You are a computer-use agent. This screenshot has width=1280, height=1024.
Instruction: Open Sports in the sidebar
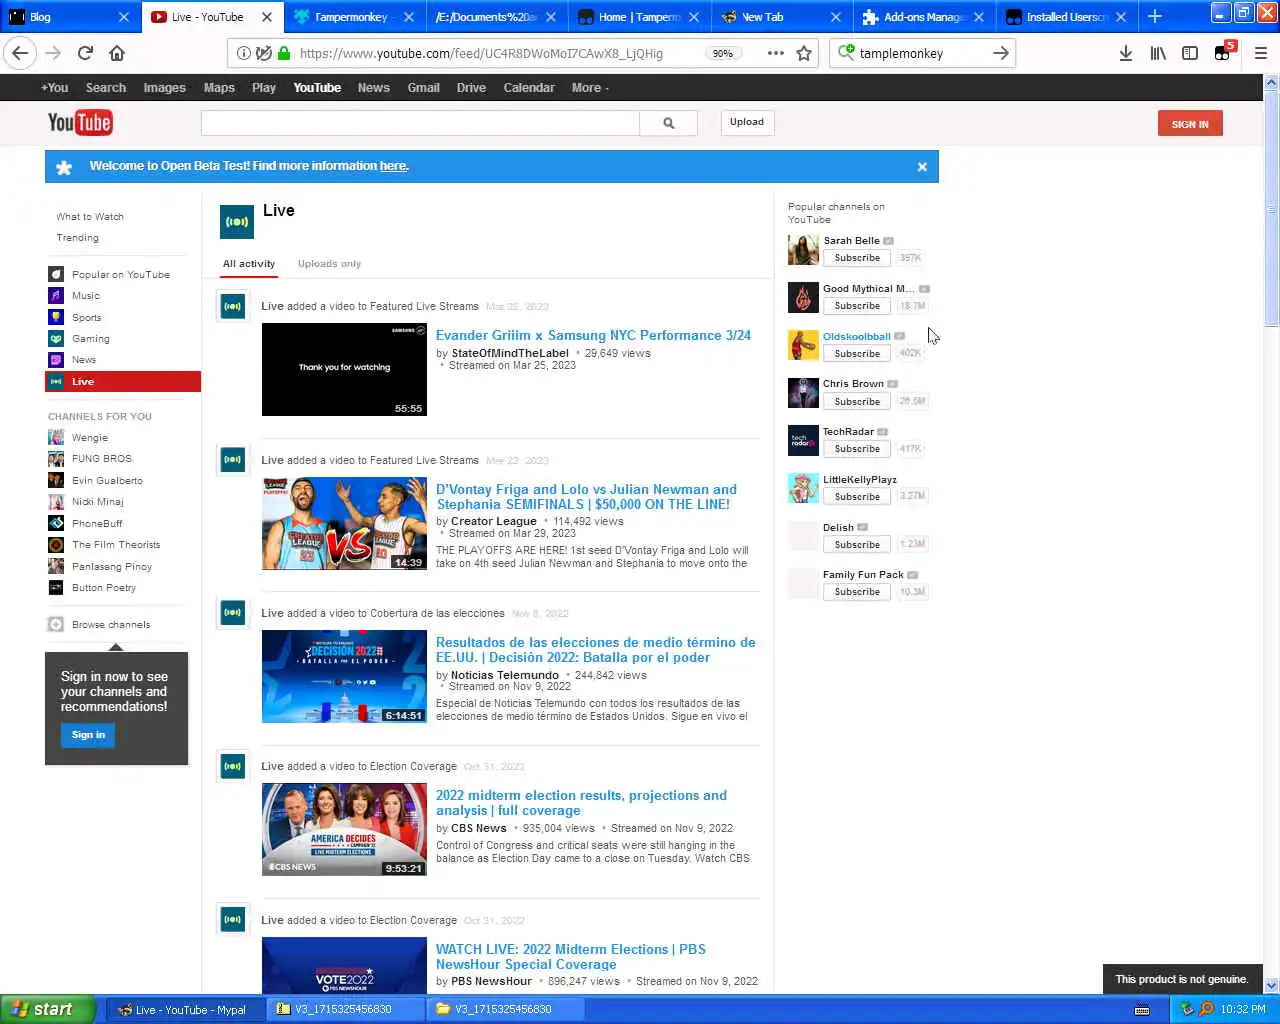pyautogui.click(x=87, y=318)
